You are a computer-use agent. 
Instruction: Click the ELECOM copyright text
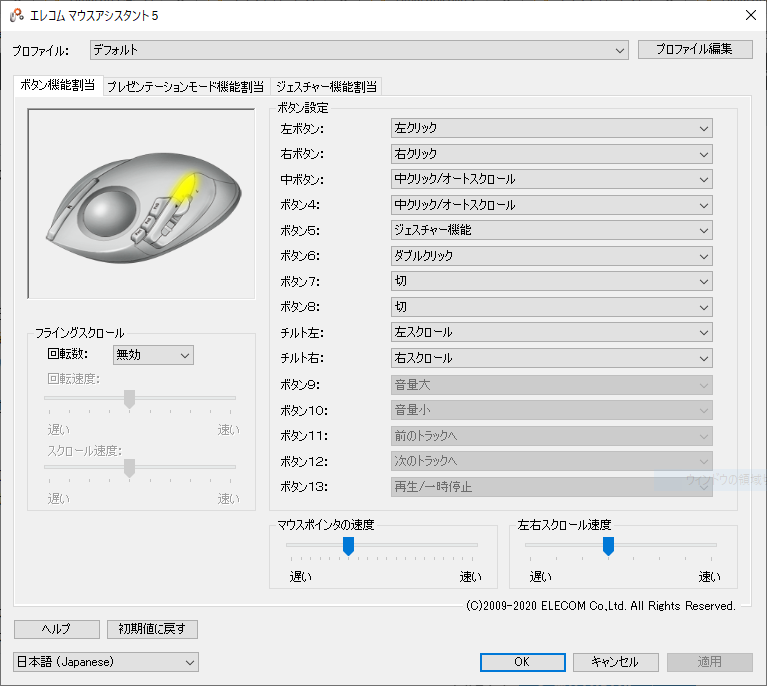click(601, 606)
